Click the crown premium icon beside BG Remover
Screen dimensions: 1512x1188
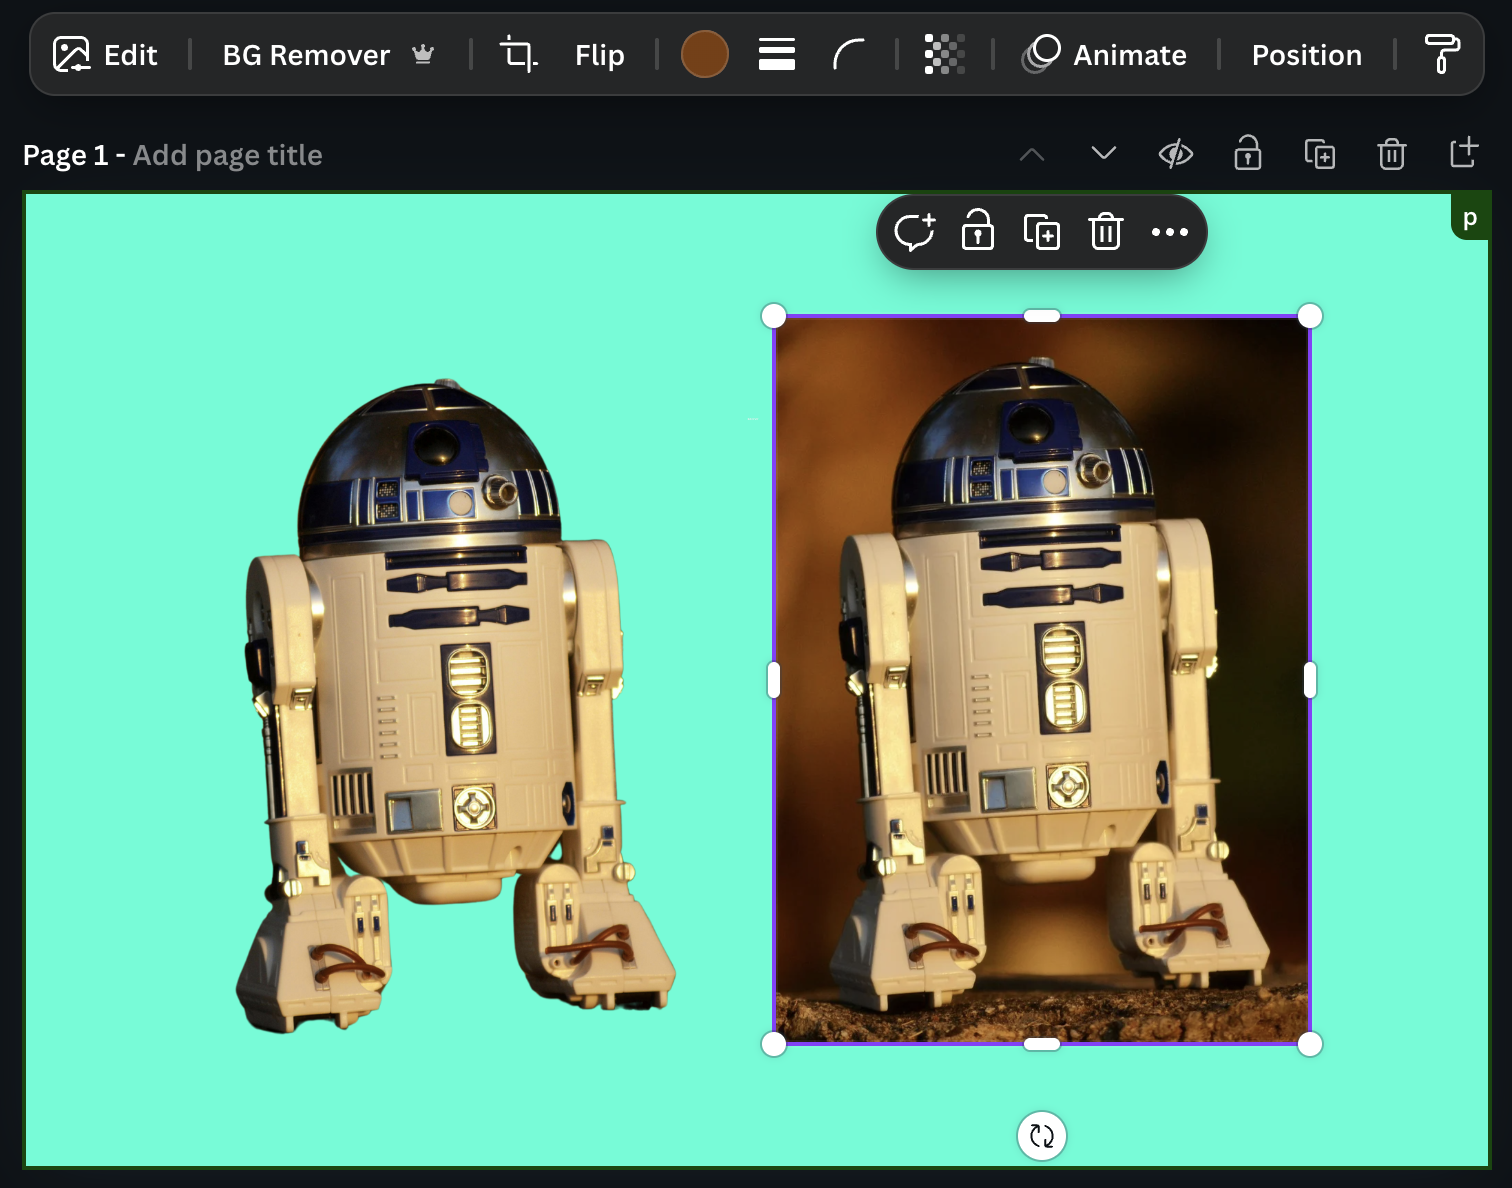pos(423,54)
